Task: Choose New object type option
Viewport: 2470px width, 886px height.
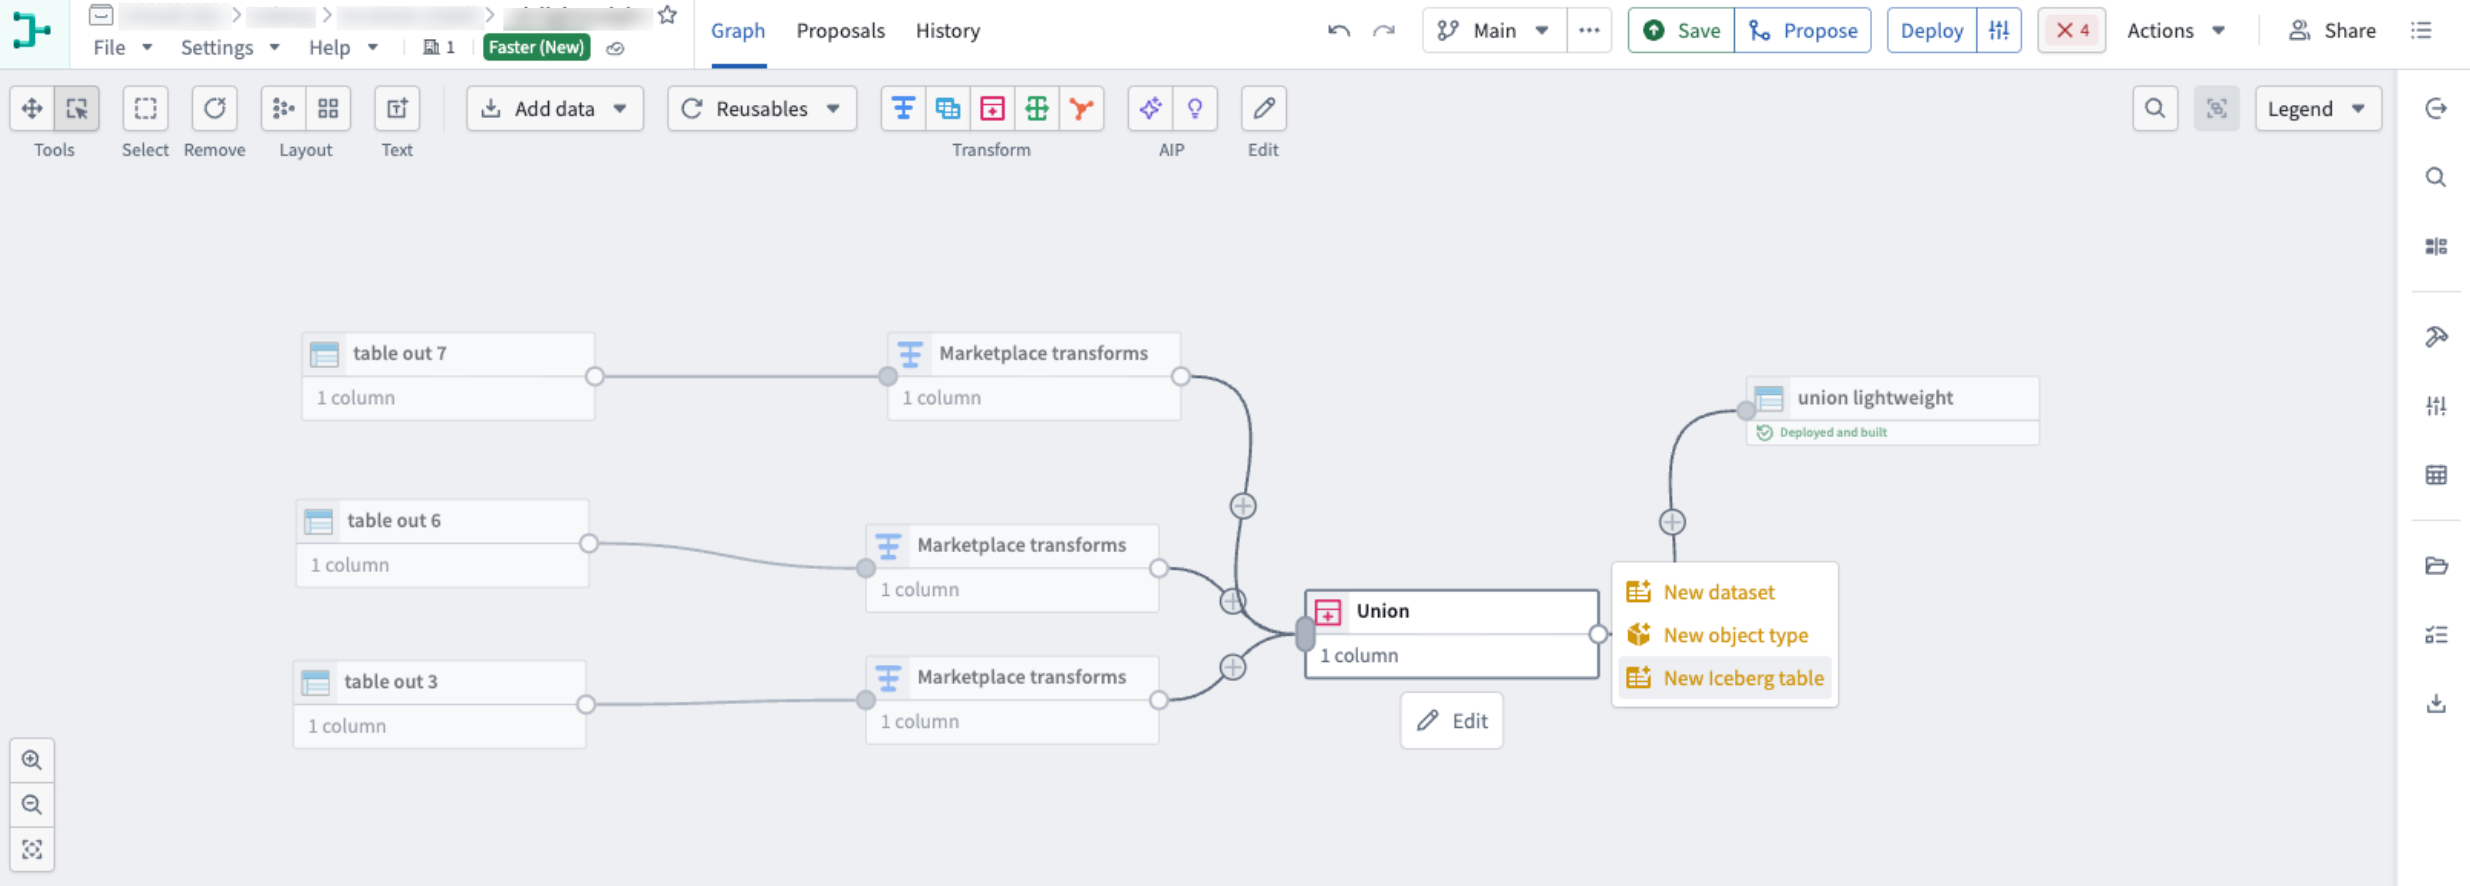Action: pos(1725,635)
